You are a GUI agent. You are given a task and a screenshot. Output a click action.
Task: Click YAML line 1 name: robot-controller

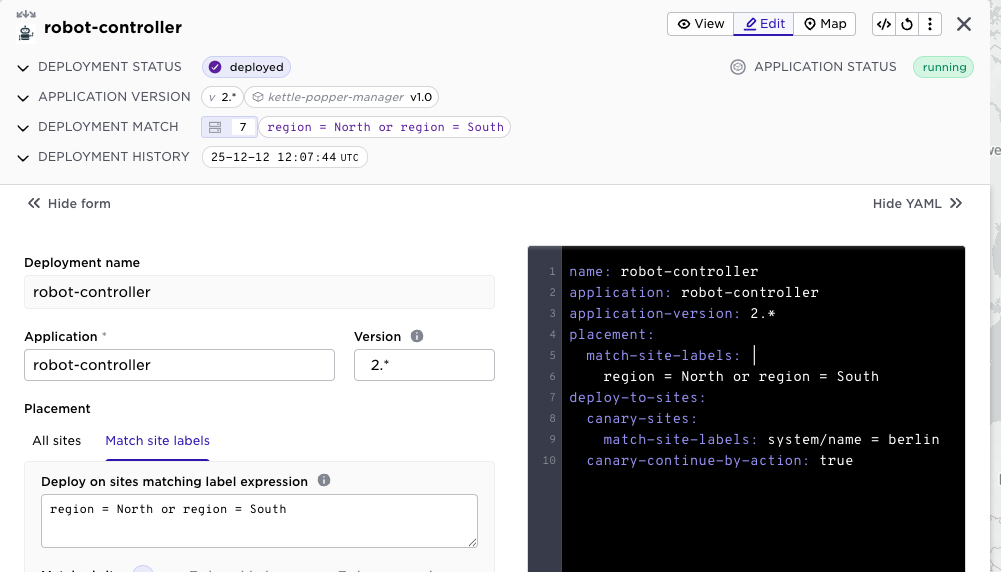664,271
